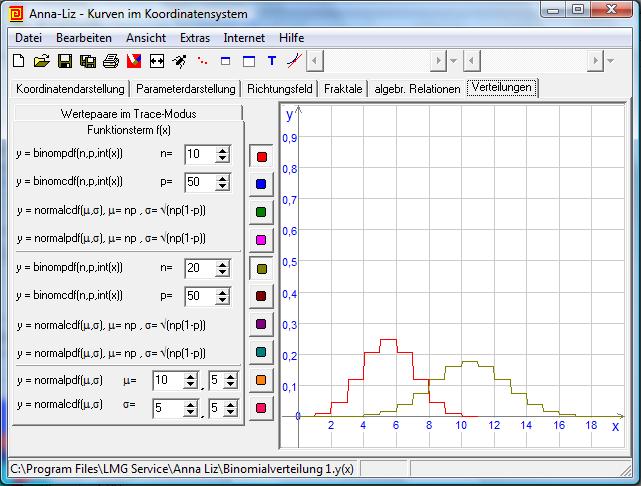Screen dimensions: 641x486
Task: Print the graph with the printer icon
Action: tap(111, 61)
